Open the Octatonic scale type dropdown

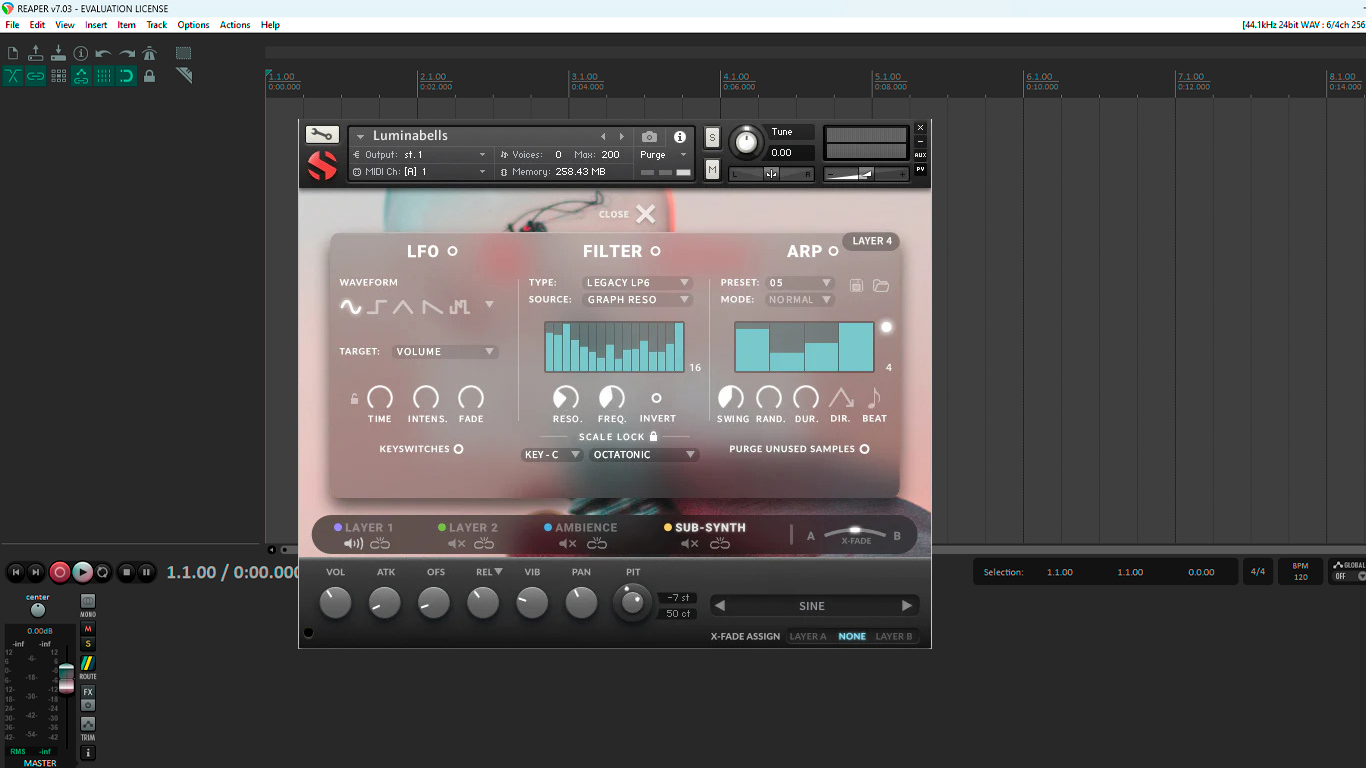(x=644, y=455)
